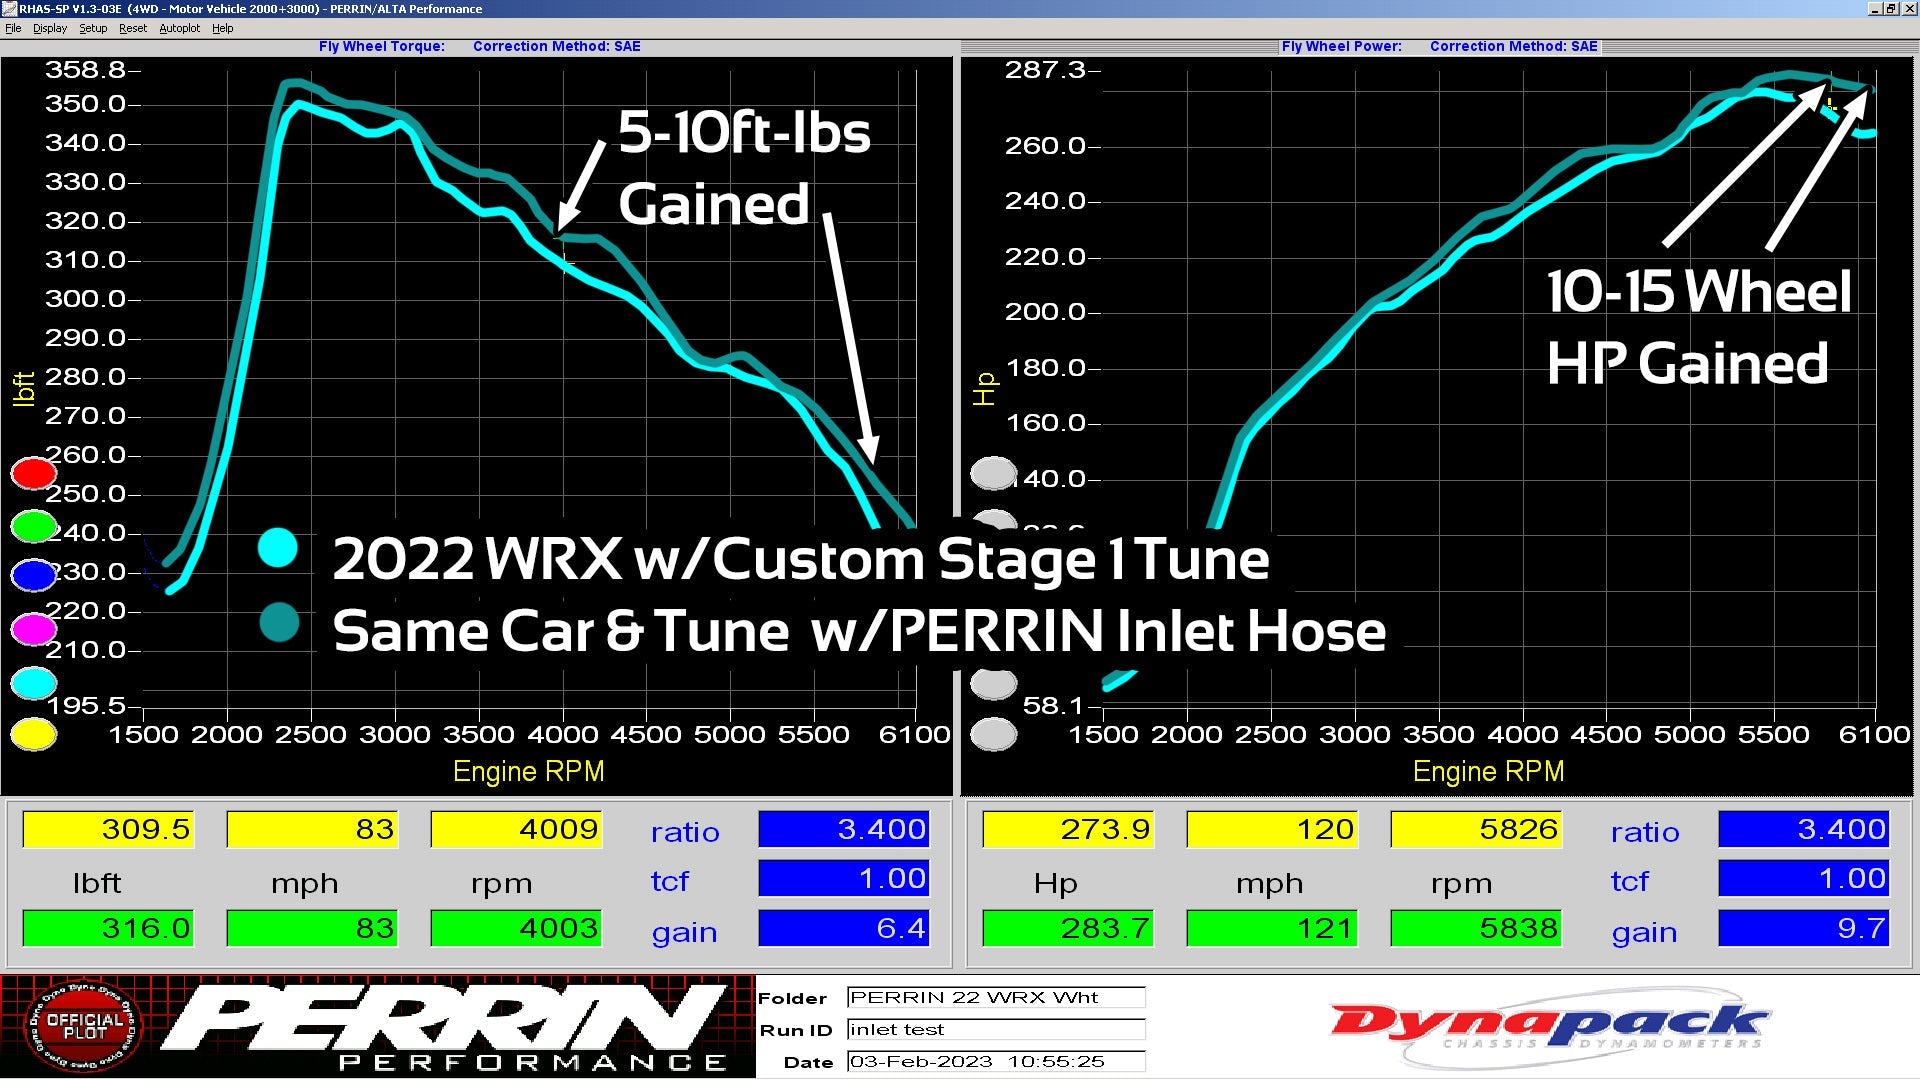Toggle the cyan run visibility circle

pyautogui.click(x=33, y=682)
